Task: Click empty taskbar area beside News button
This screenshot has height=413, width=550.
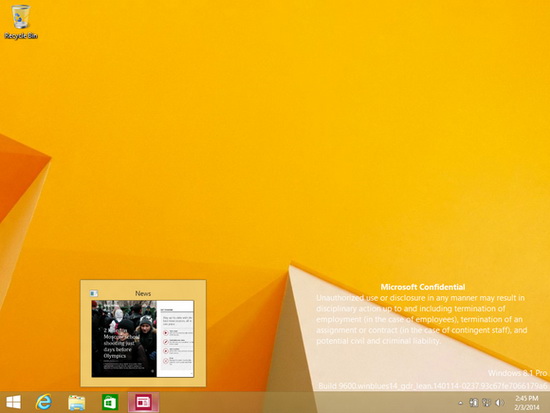Action: point(281,402)
